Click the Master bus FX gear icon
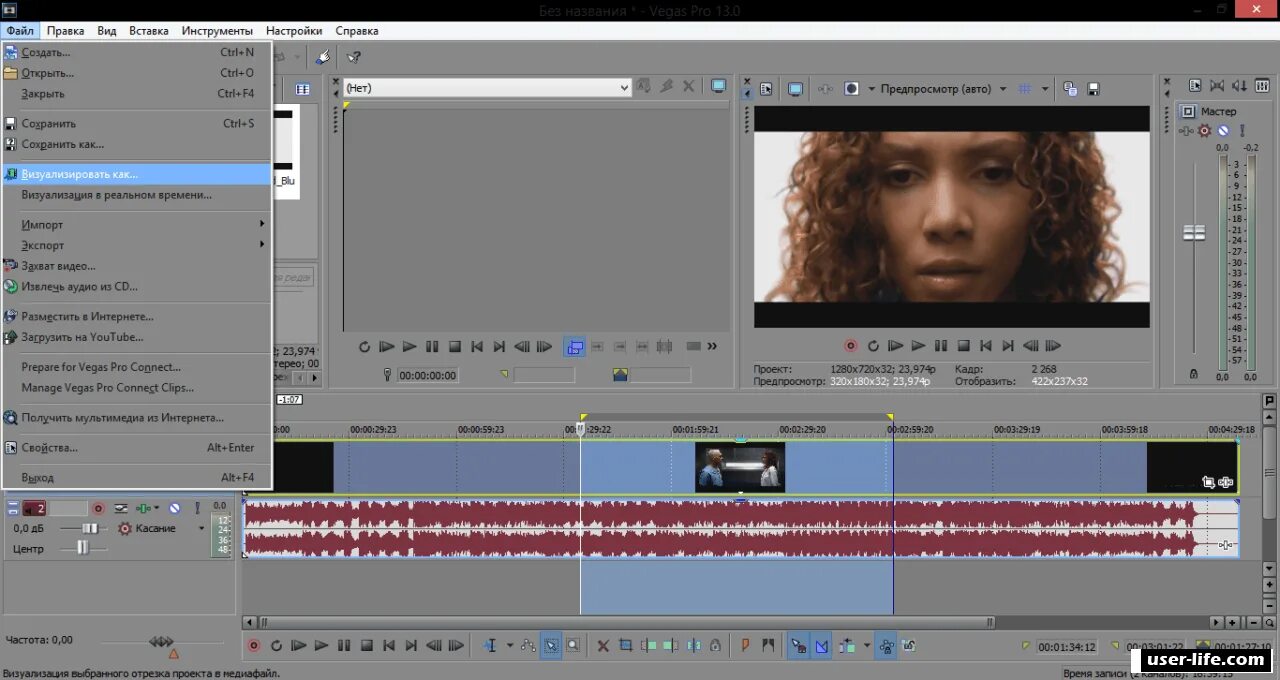Viewport: 1280px width, 680px height. (x=1204, y=131)
